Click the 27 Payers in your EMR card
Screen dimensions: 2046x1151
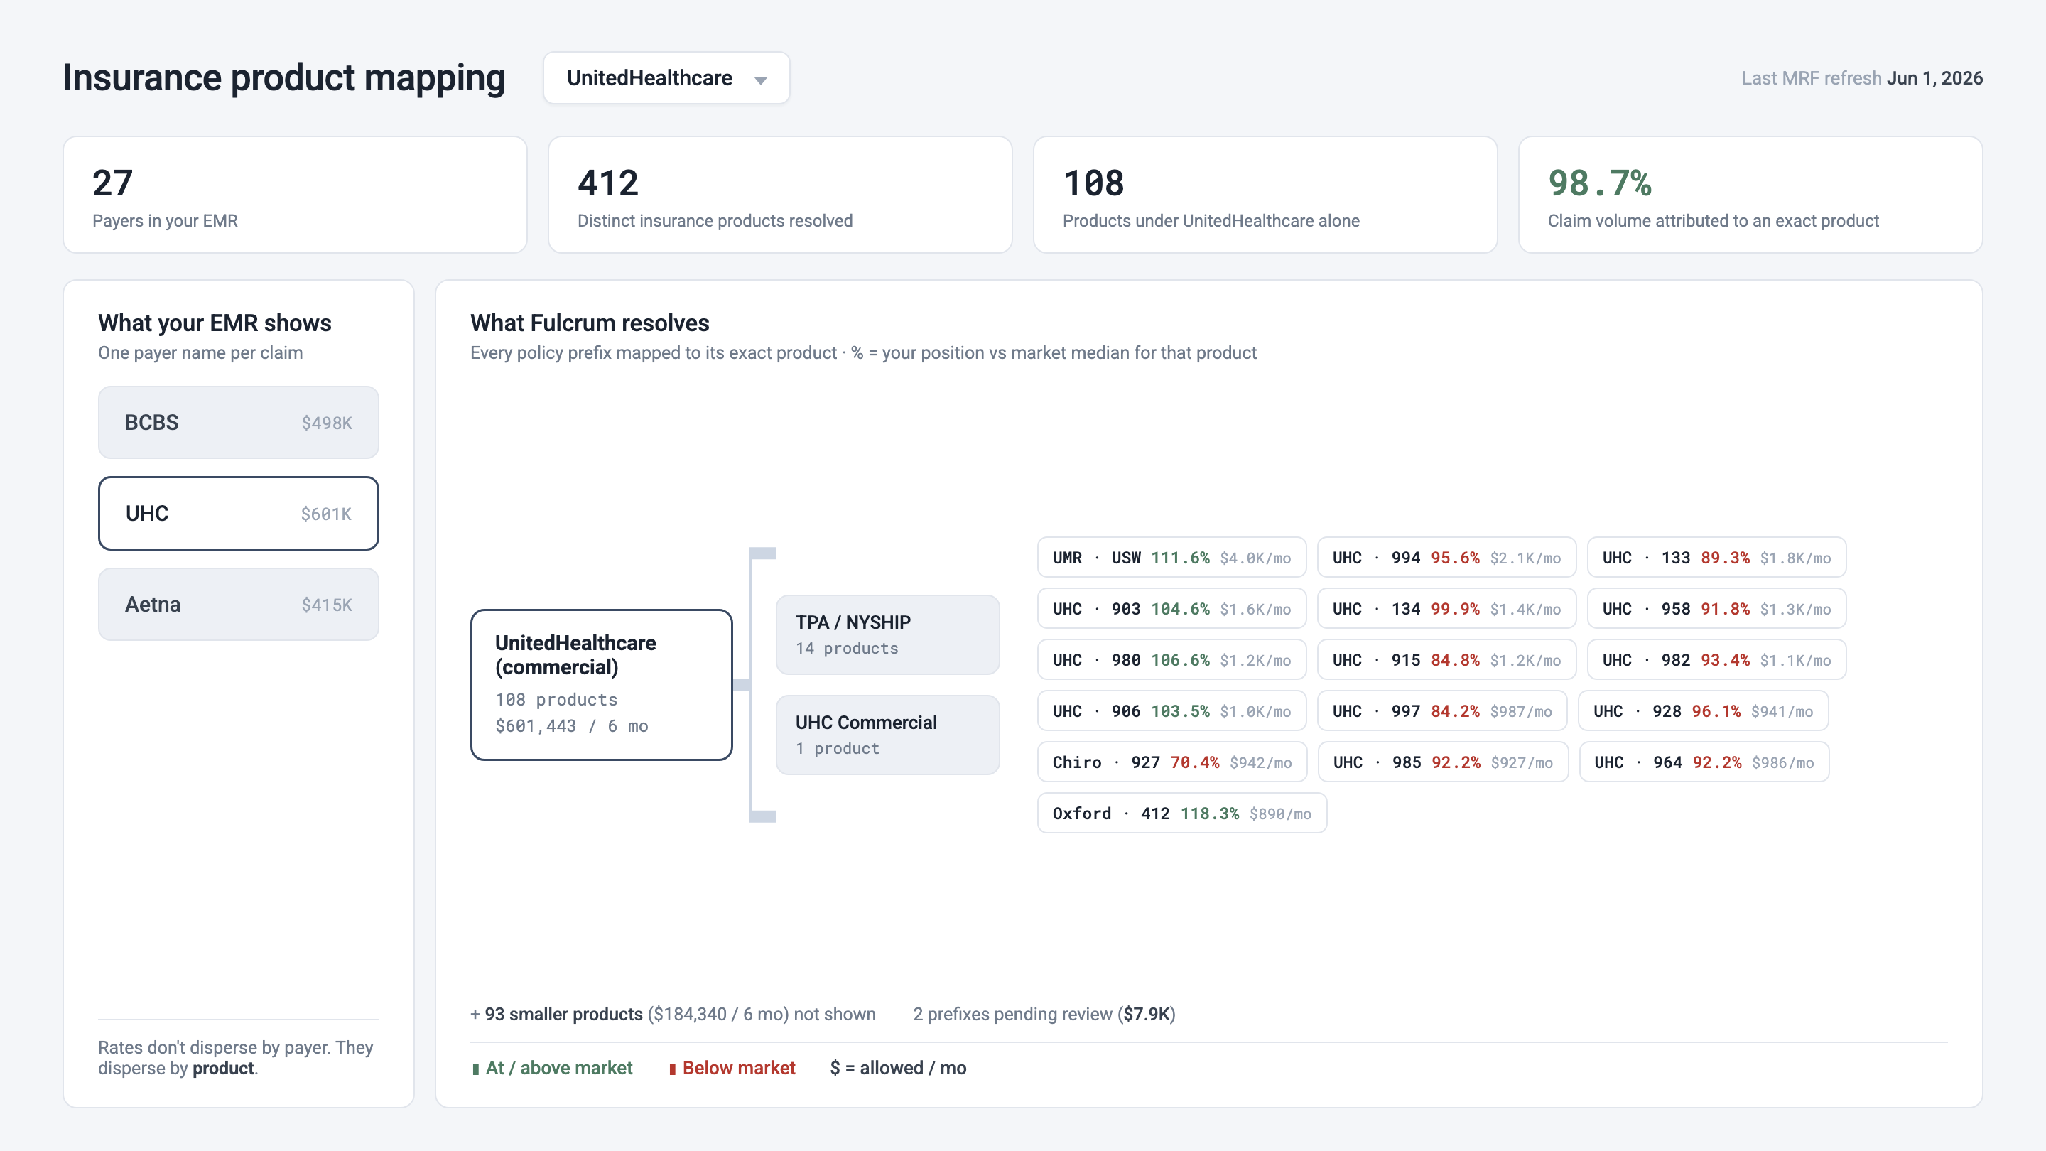click(x=295, y=195)
